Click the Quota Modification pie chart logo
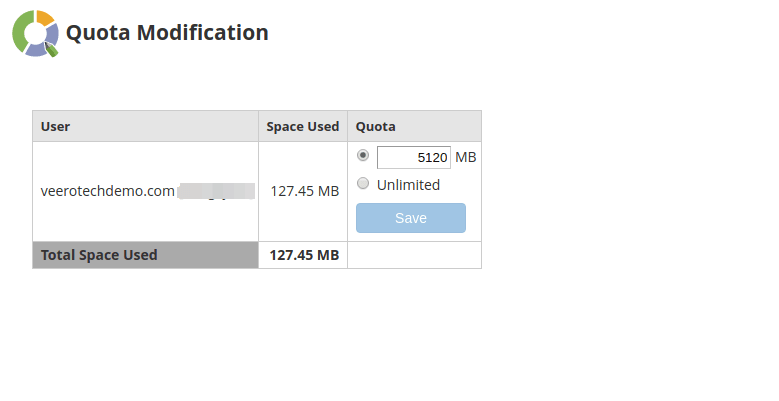Viewport: 779px width, 401px height. [x=36, y=33]
